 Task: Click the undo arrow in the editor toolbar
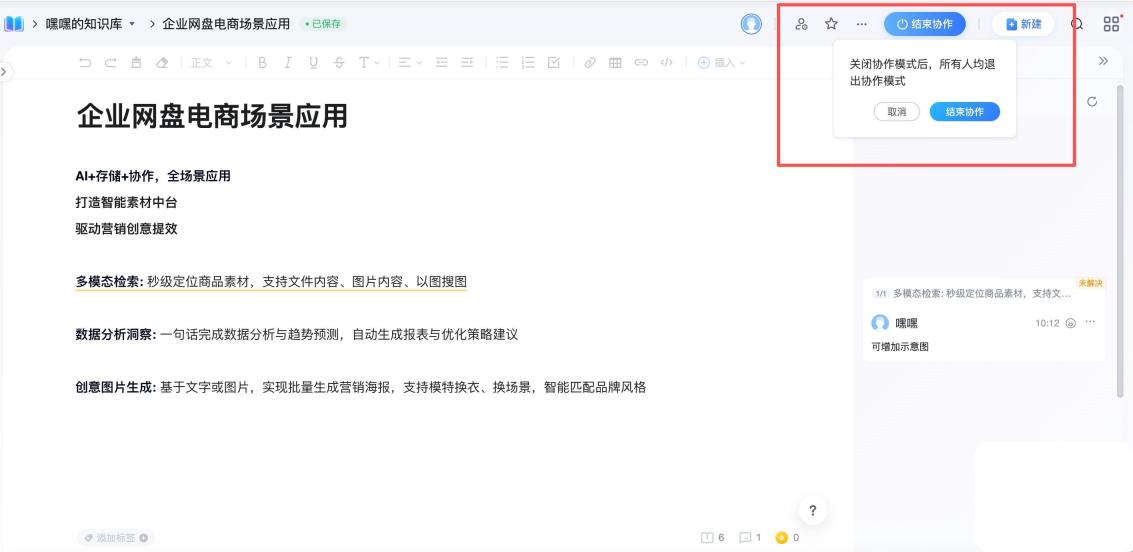tap(85, 63)
